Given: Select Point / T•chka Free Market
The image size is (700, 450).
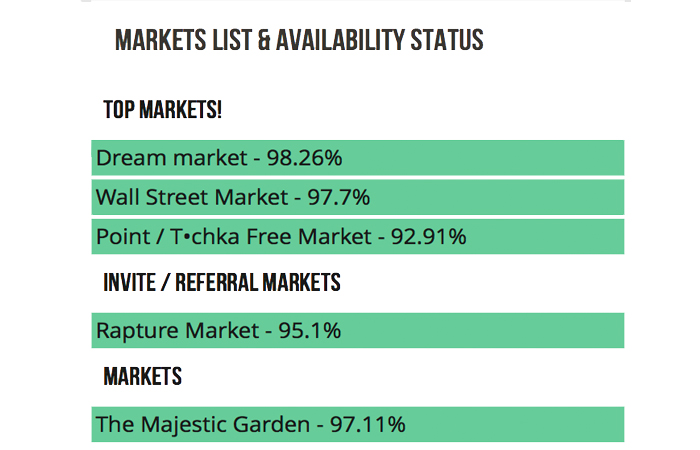Looking at the screenshot, I should 232,237.
